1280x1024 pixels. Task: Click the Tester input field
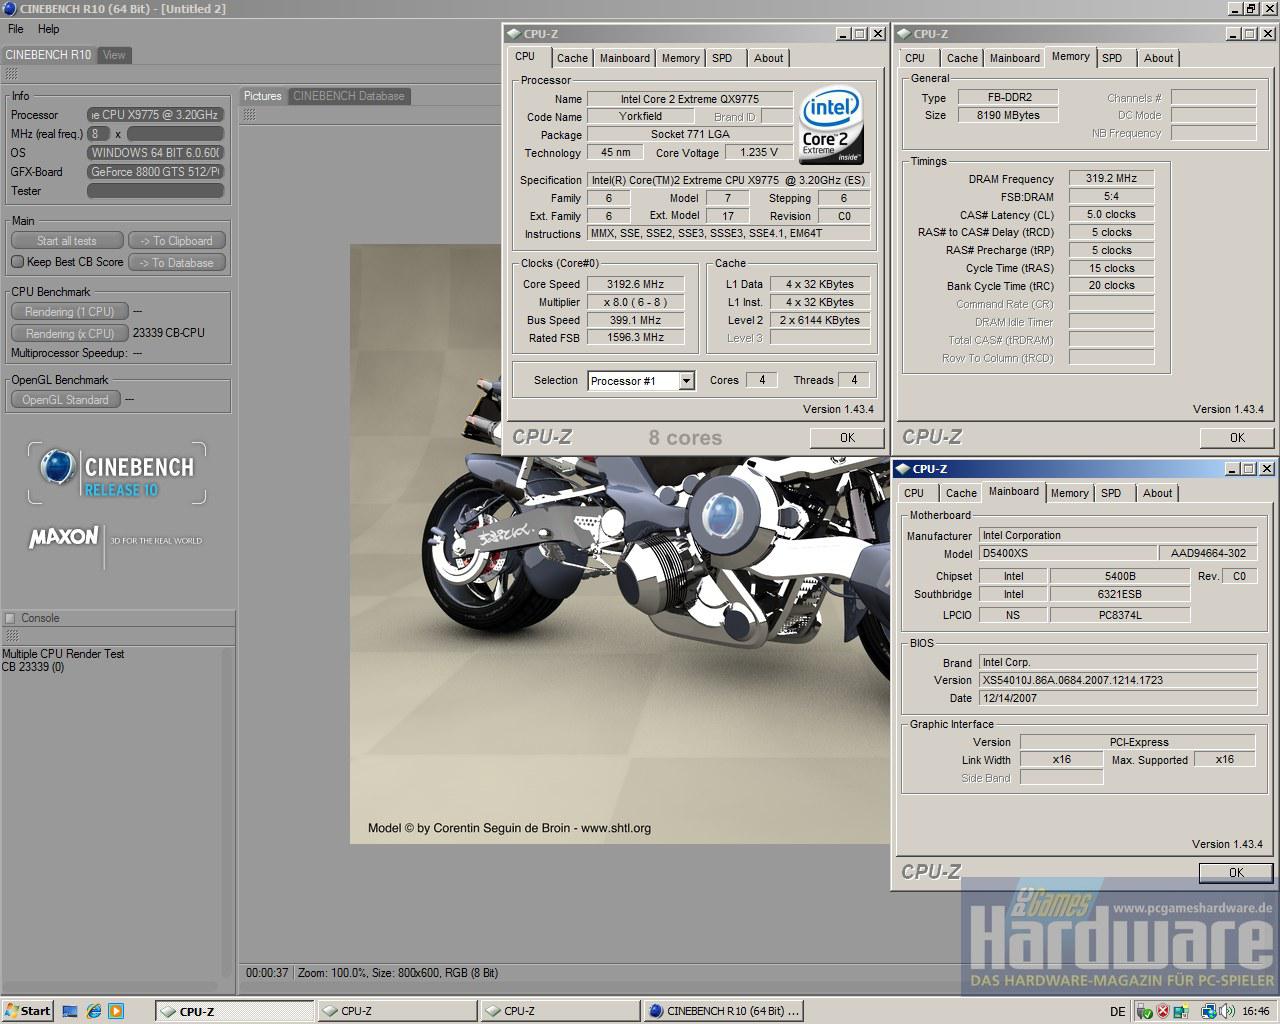[x=155, y=191]
